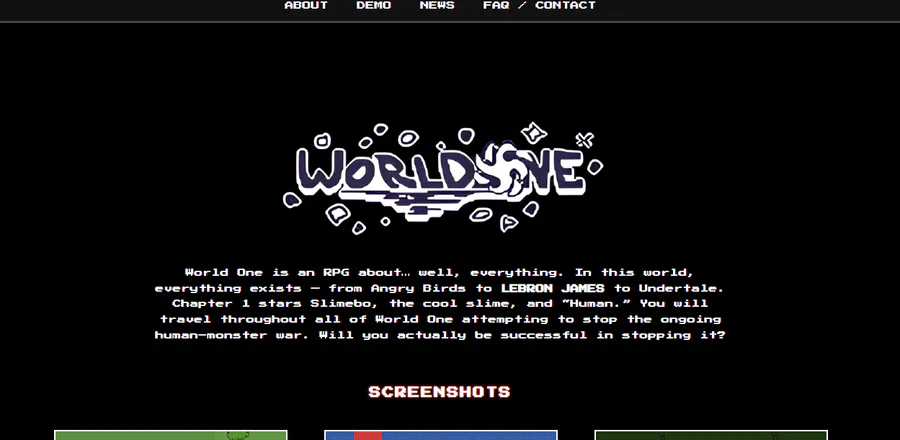Open the blue and red screenshot thumbnail

(x=441, y=435)
